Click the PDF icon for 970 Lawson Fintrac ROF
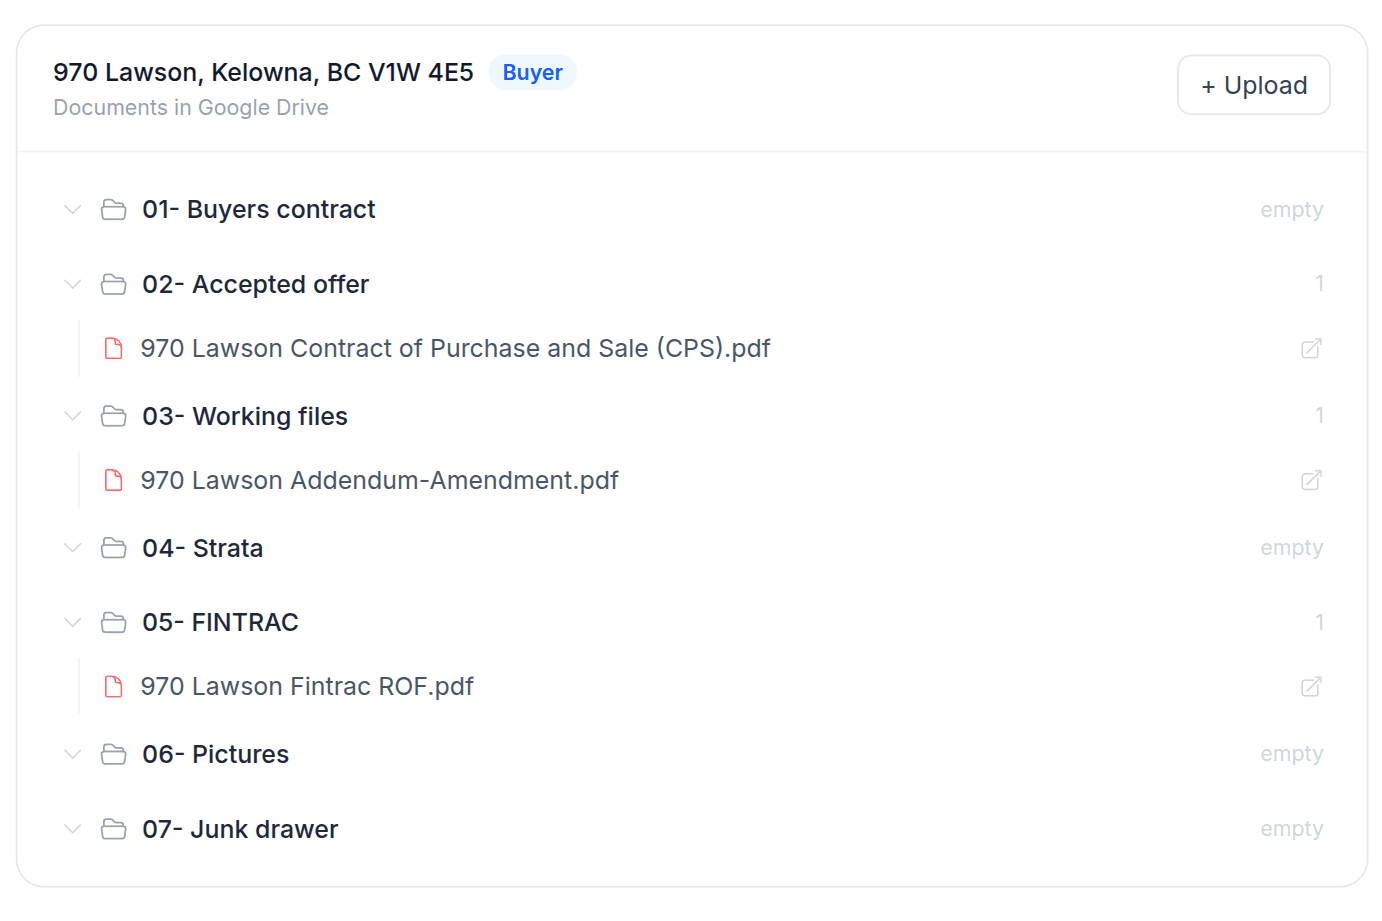Viewport: 1382px width, 921px height. (x=112, y=686)
